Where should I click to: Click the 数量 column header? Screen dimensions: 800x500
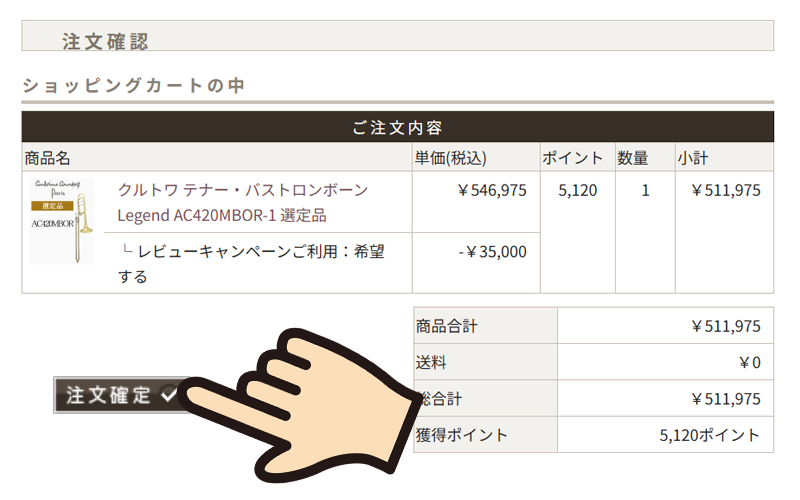[x=633, y=158]
